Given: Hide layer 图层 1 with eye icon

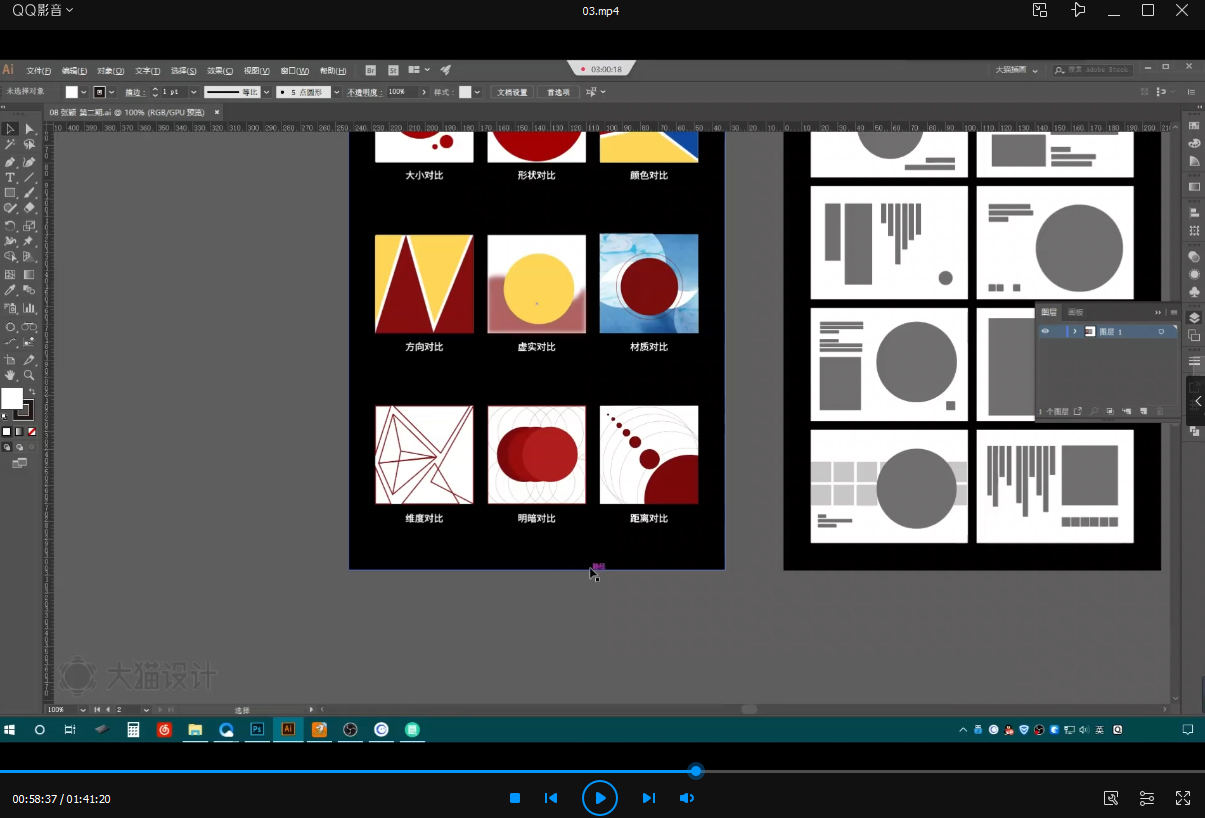Looking at the screenshot, I should 1045,331.
